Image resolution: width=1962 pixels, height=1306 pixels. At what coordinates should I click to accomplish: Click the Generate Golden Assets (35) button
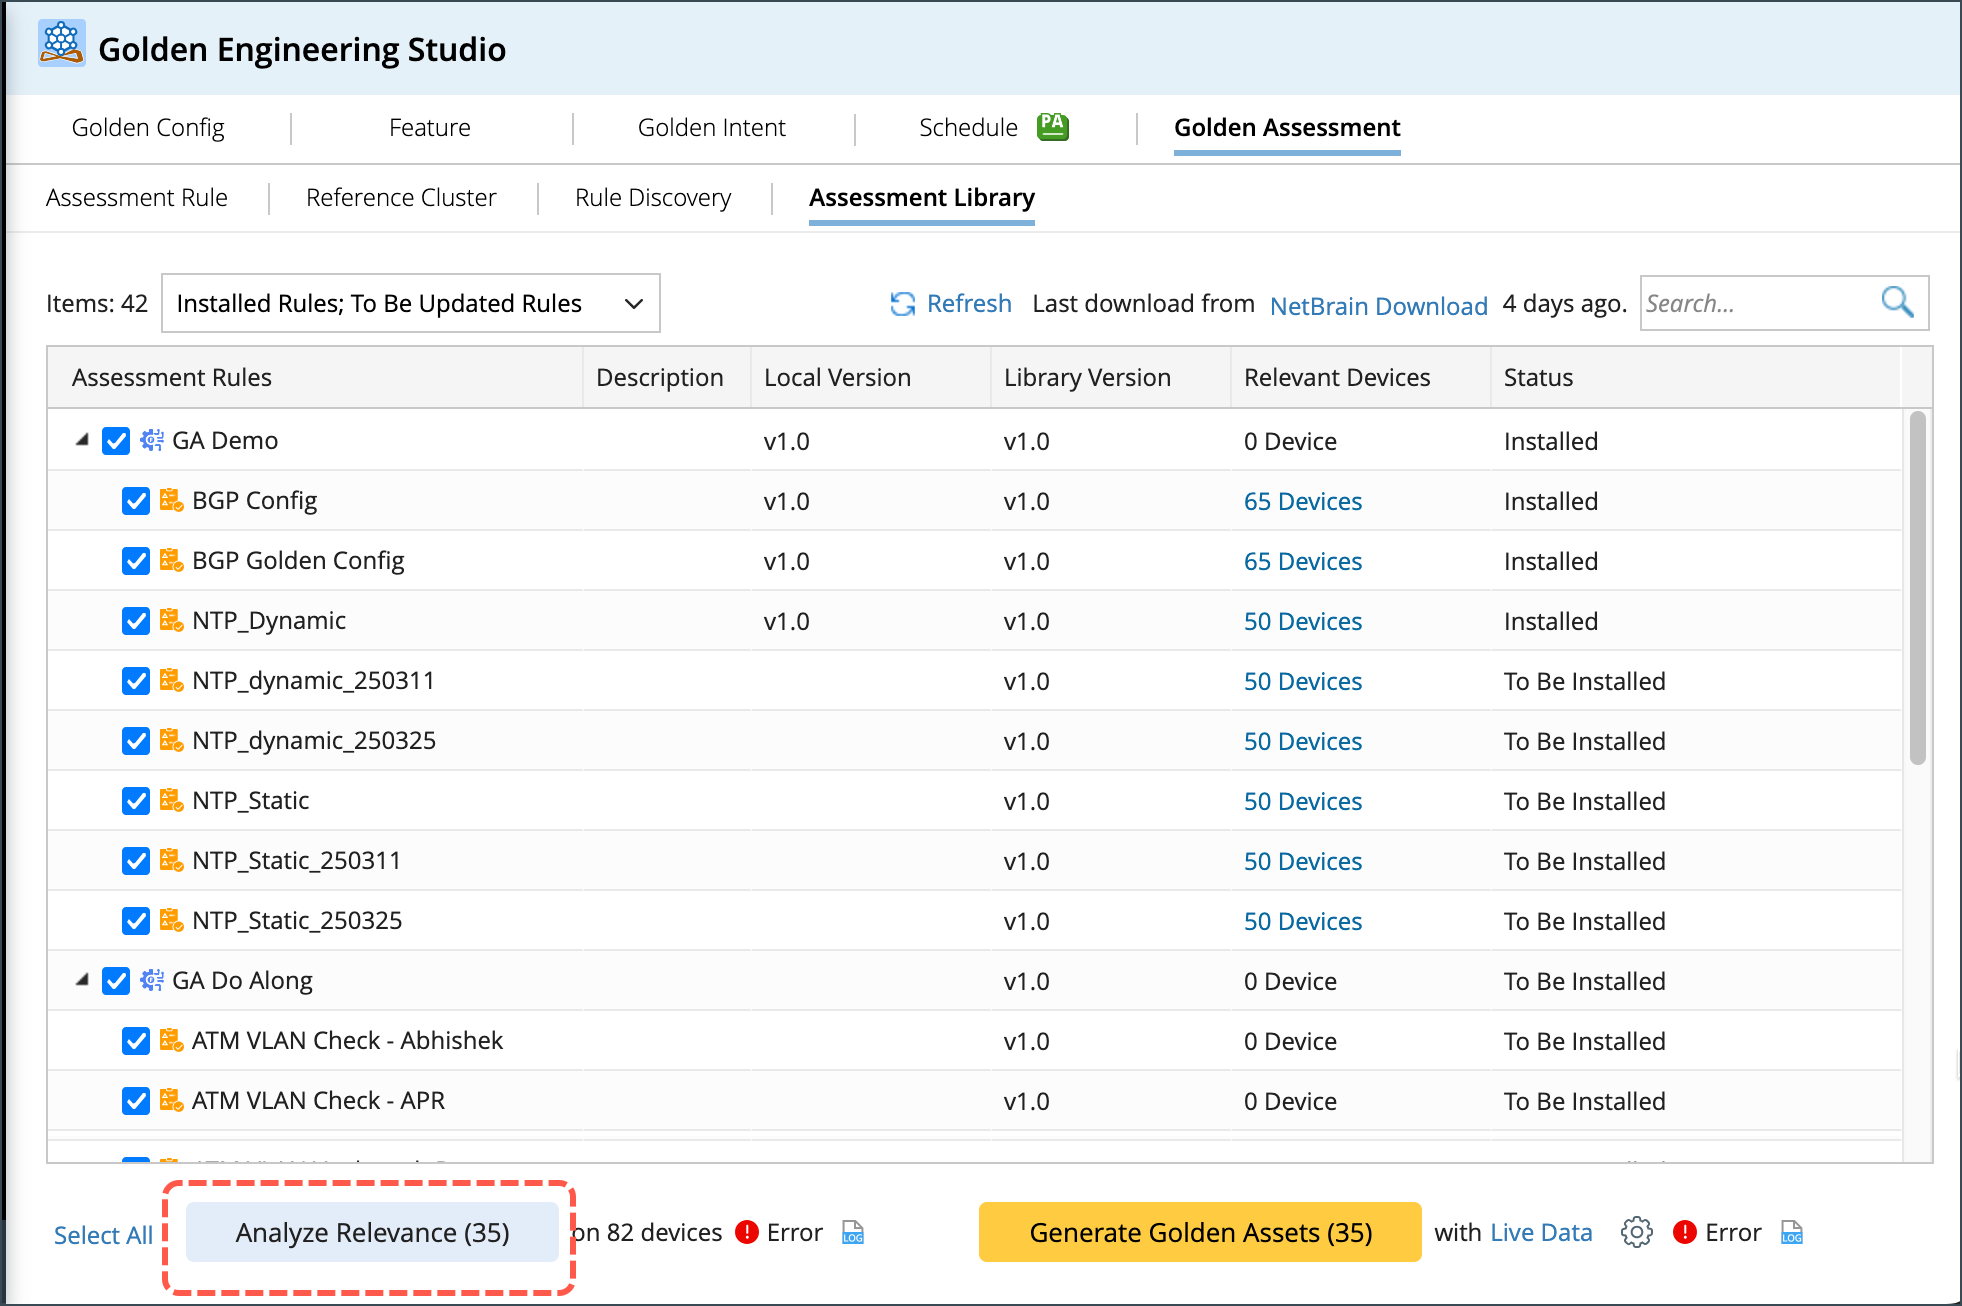click(1199, 1232)
